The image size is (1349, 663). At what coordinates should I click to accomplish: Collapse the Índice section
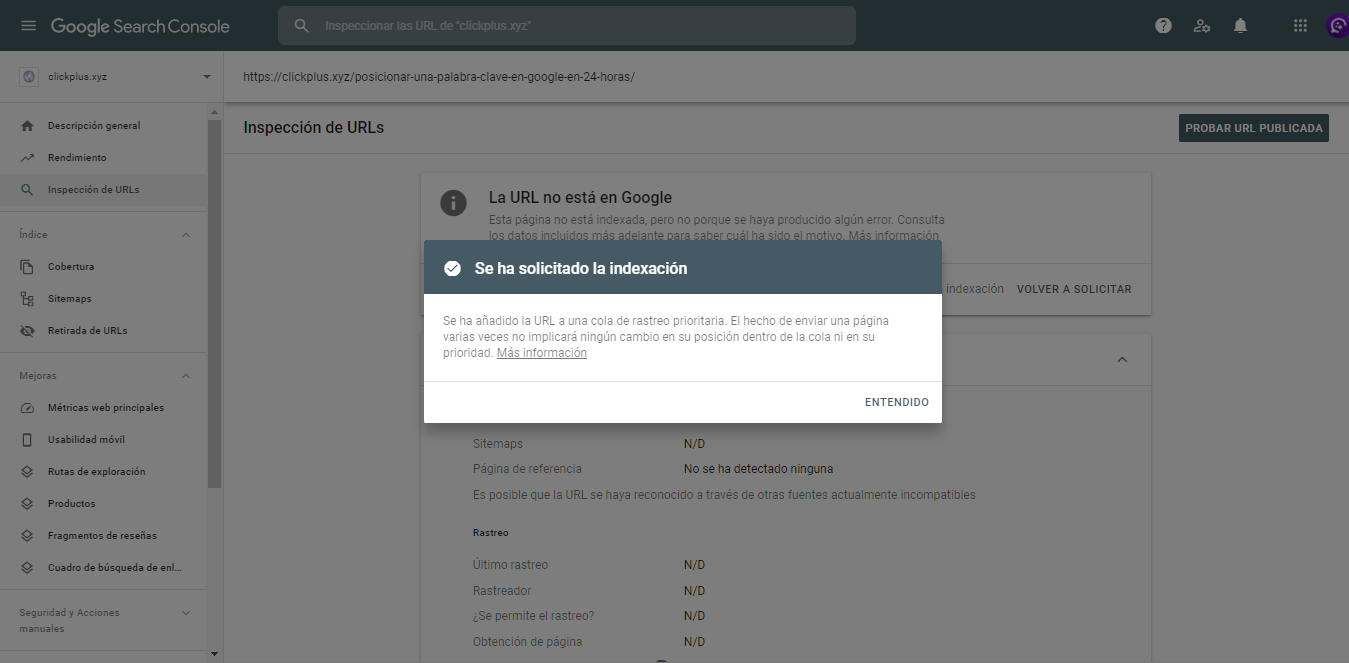coord(185,233)
